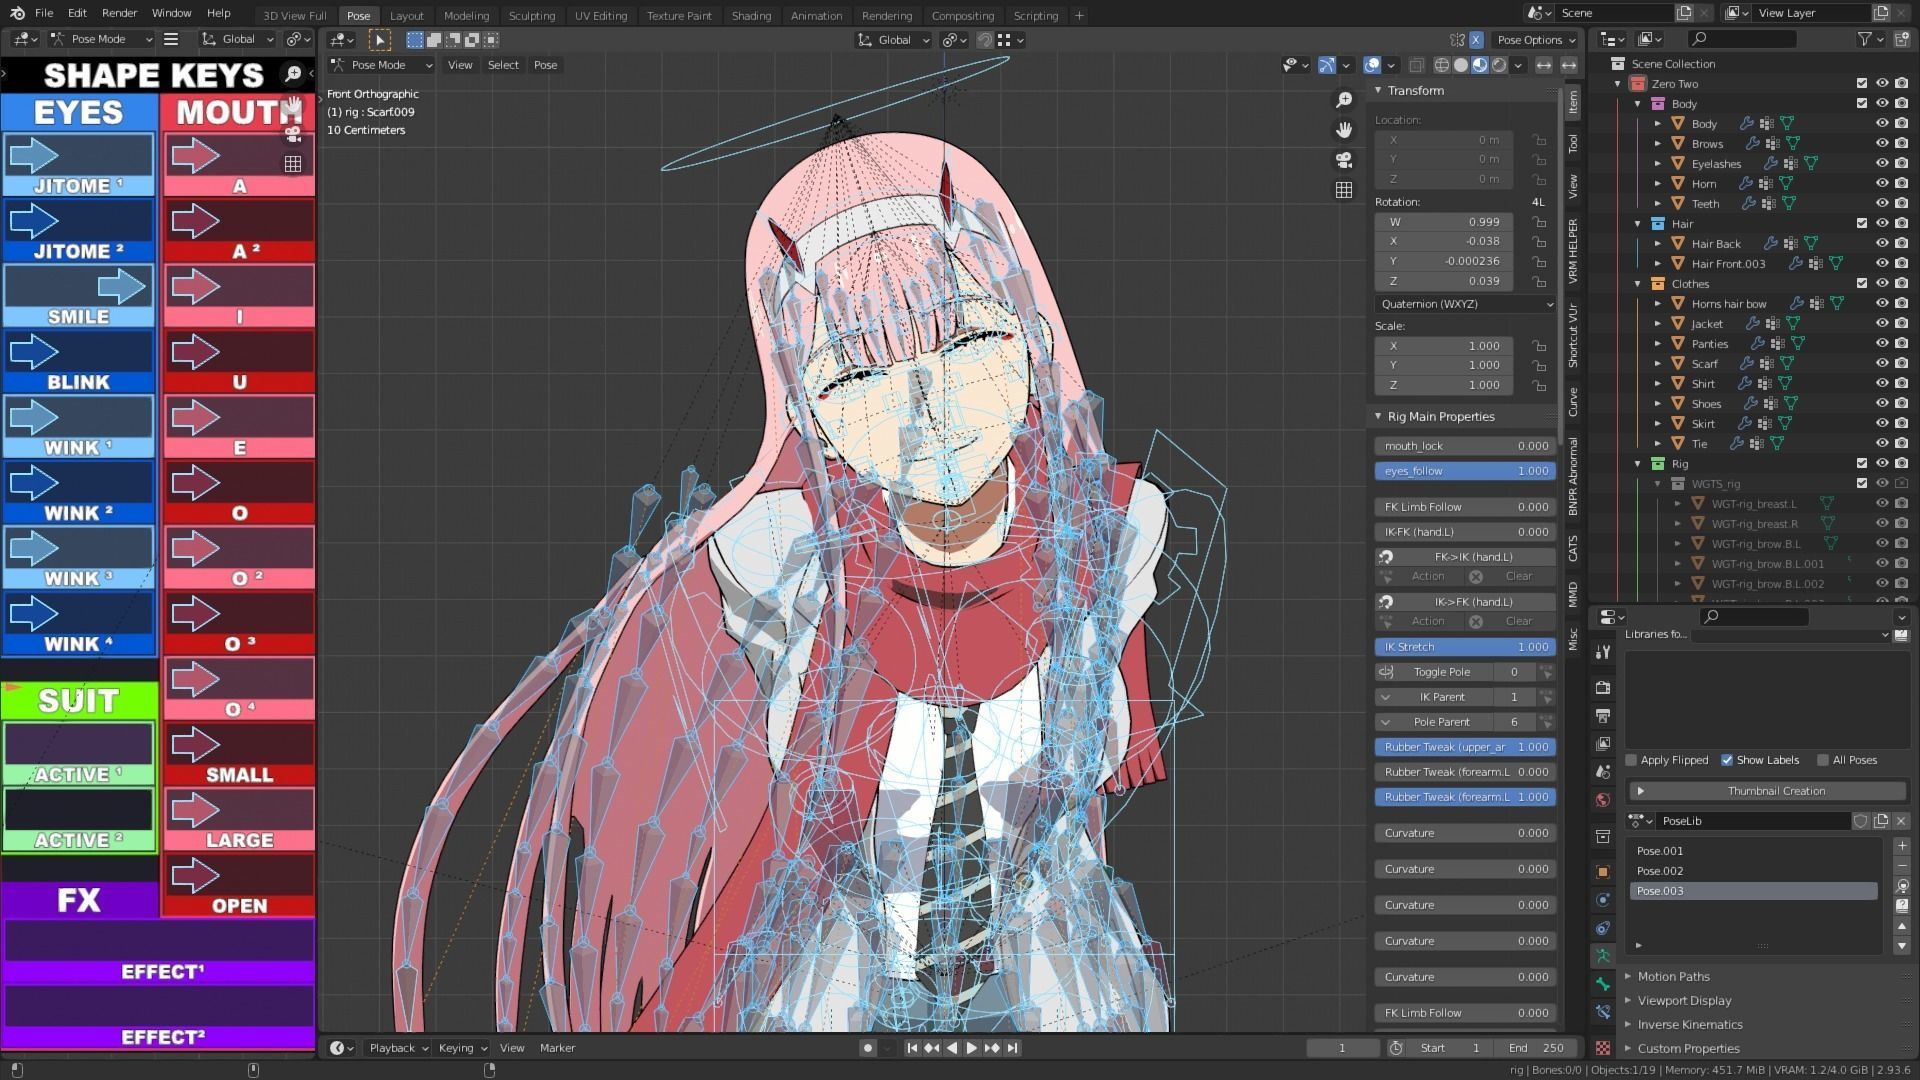Open Pose Options dropdown
This screenshot has height=1080, width=1920.
[1536, 40]
